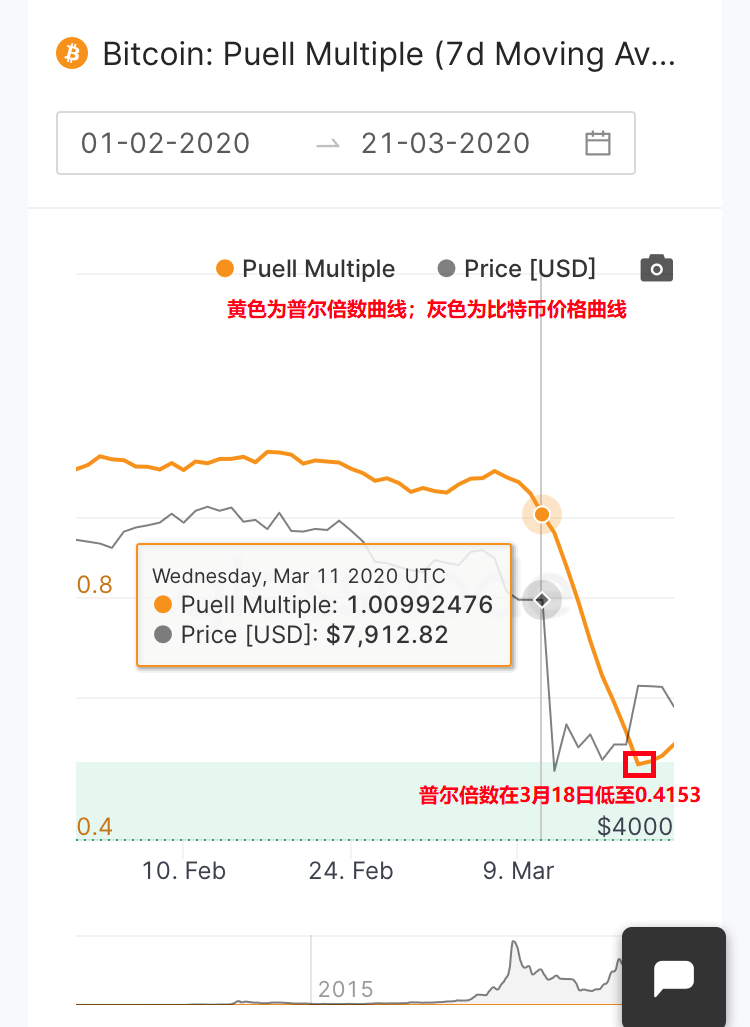Click the 10. Feb x-axis label

pyautogui.click(x=184, y=871)
